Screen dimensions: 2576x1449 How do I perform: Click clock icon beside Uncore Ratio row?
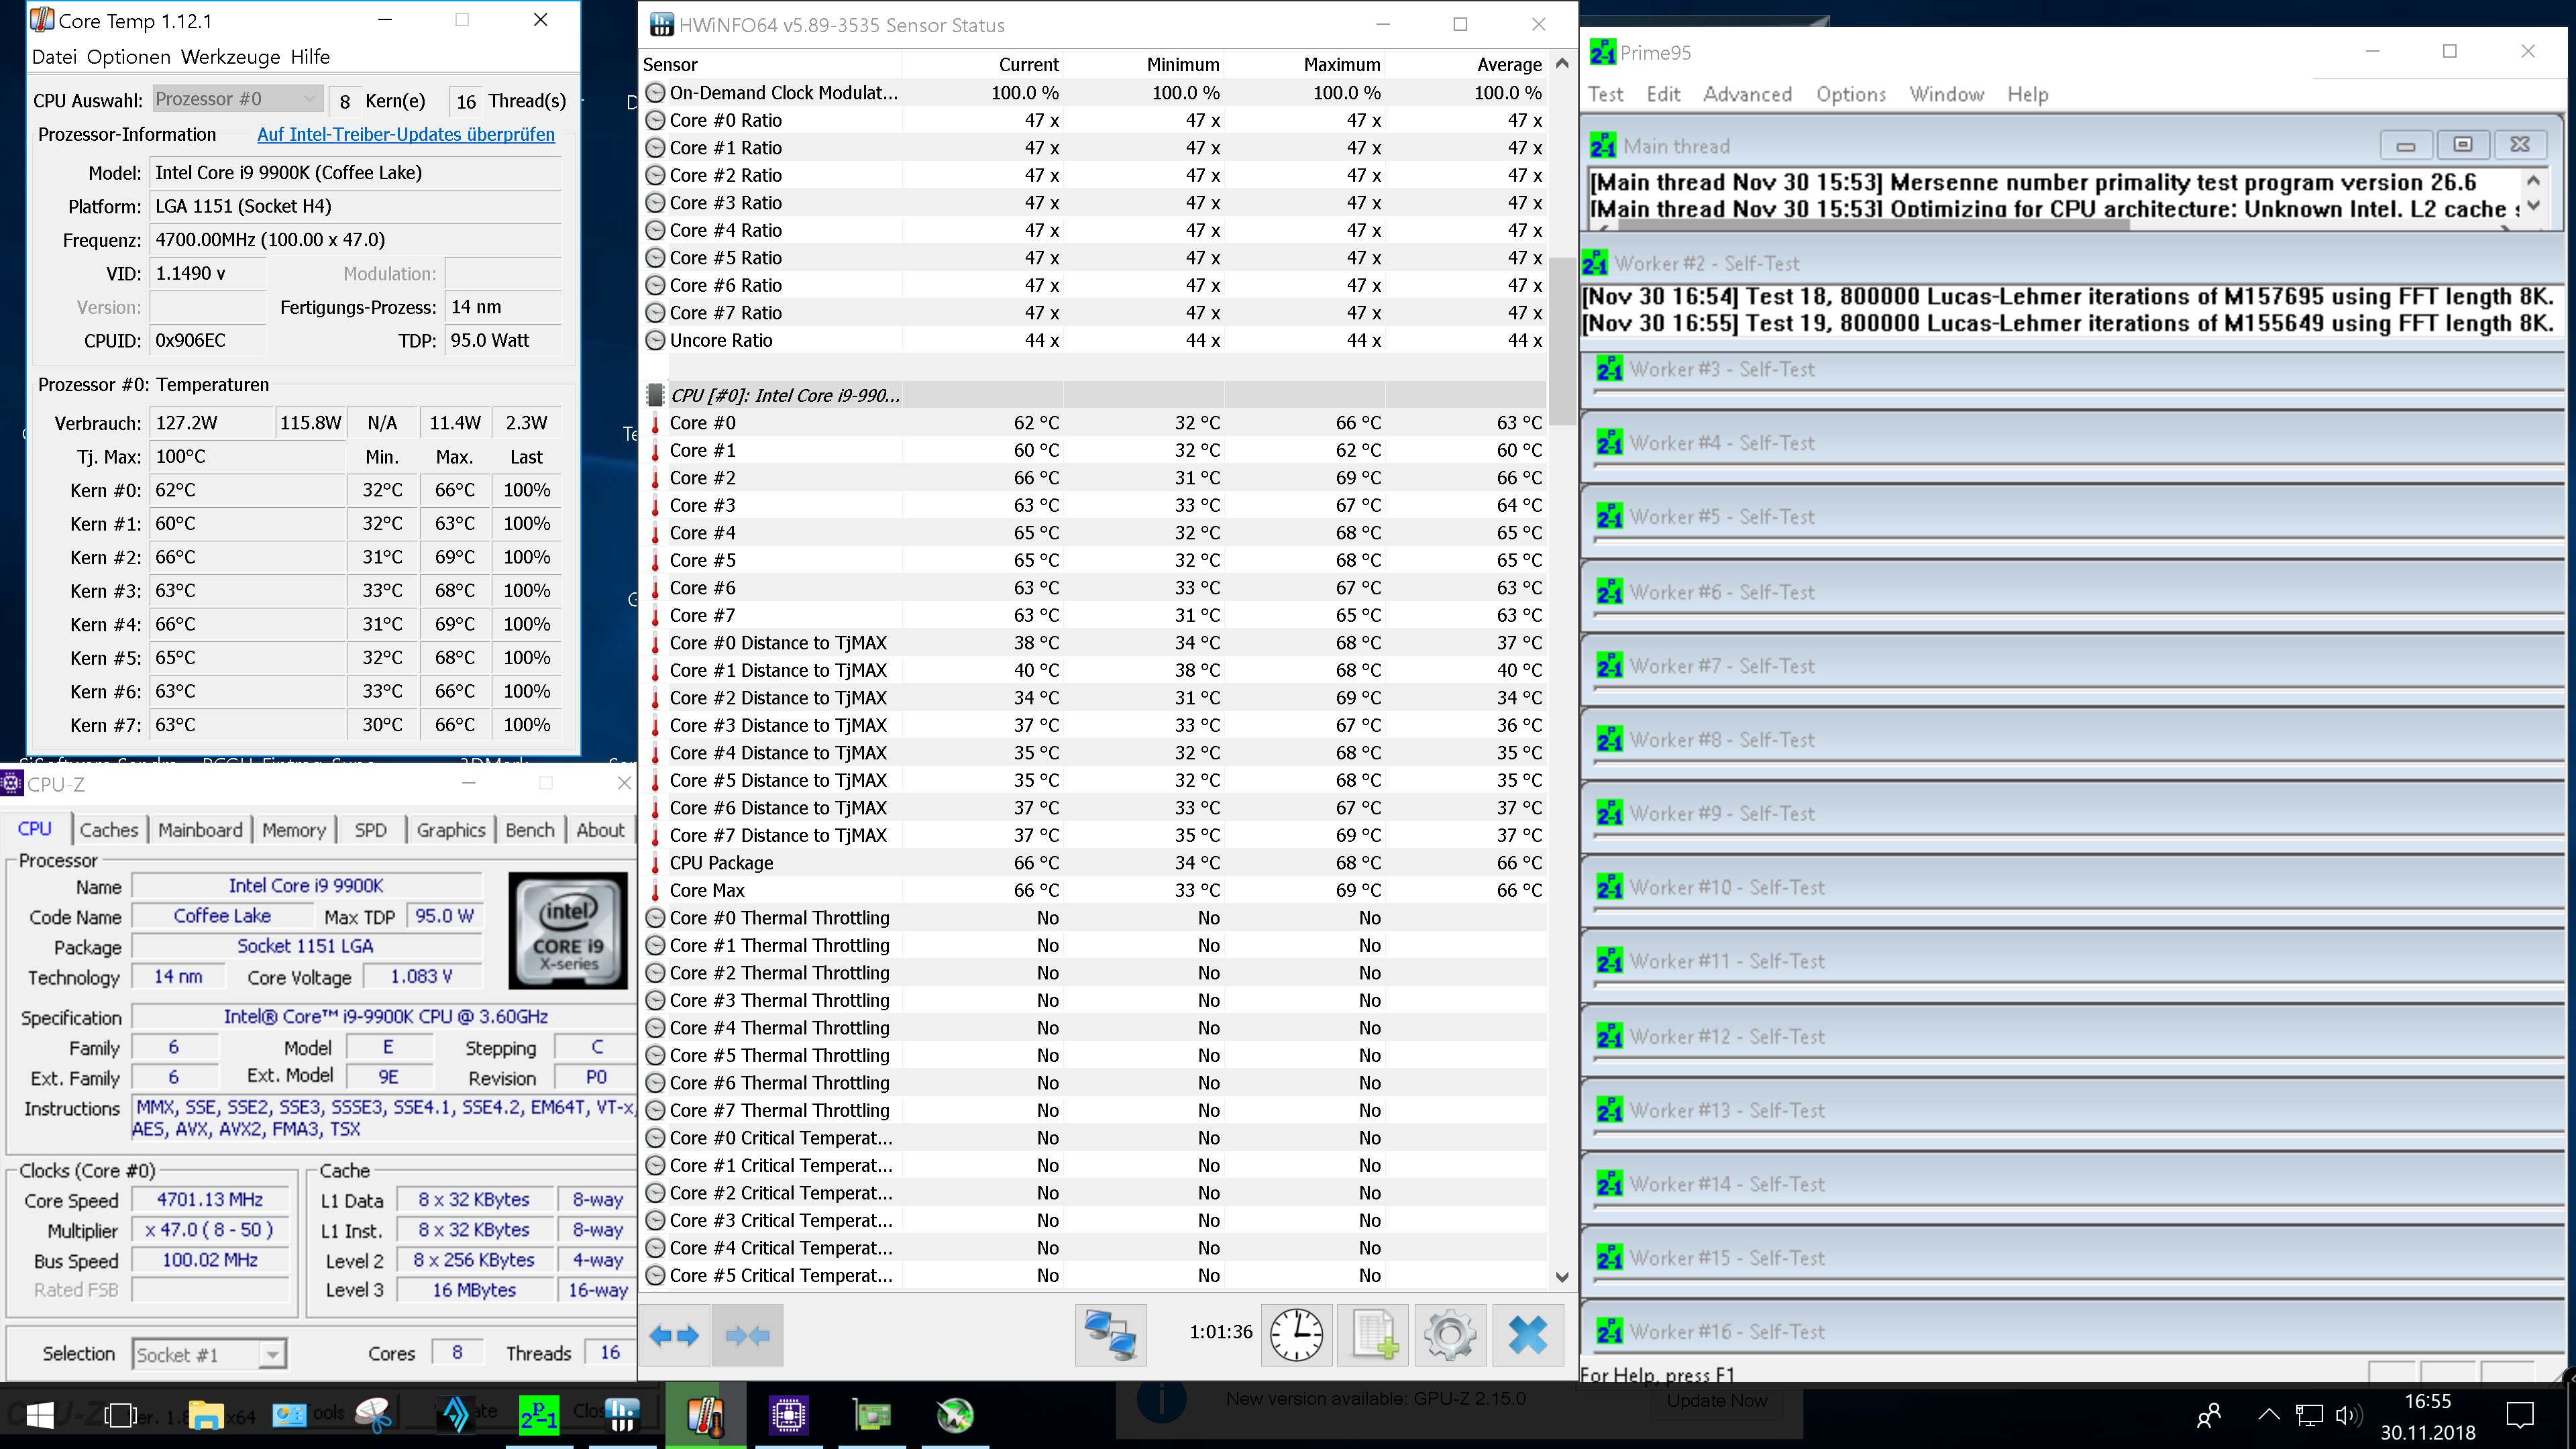point(655,341)
